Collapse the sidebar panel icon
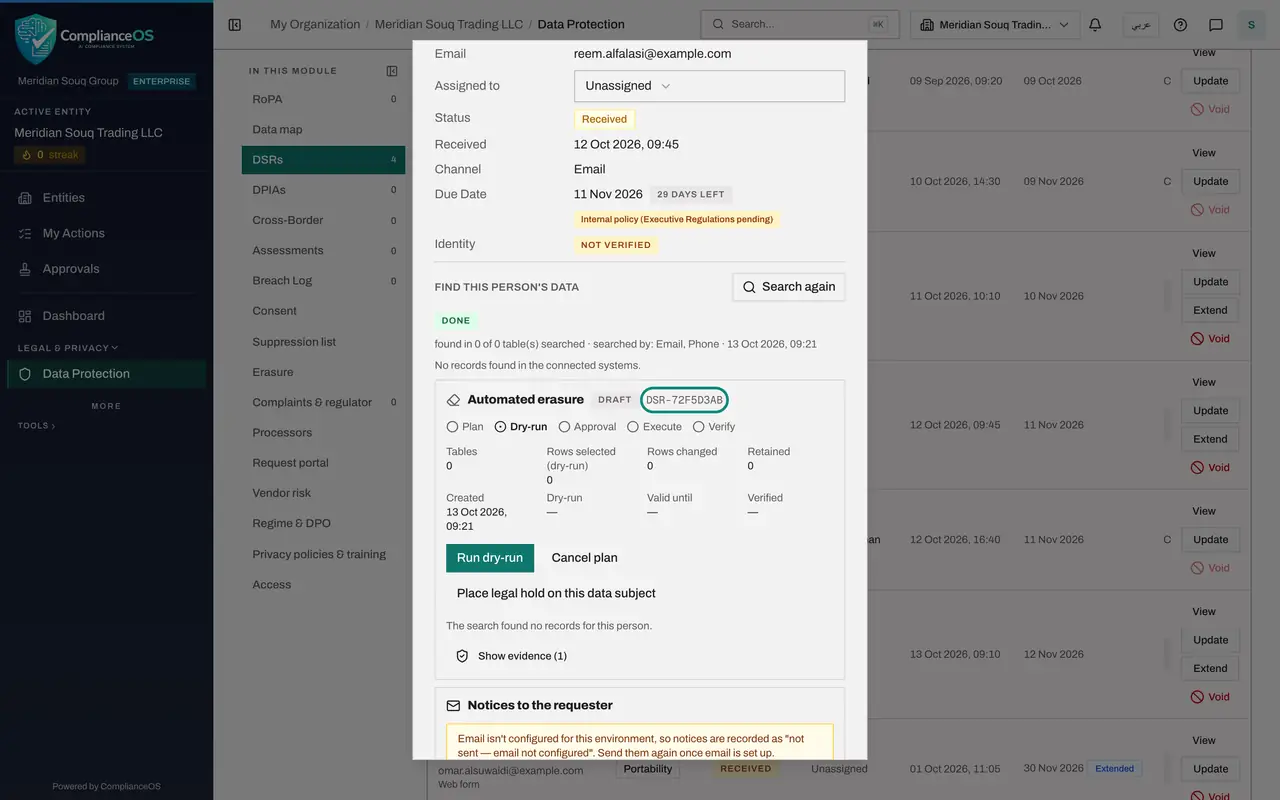This screenshot has width=1280, height=800. pyautogui.click(x=235, y=25)
